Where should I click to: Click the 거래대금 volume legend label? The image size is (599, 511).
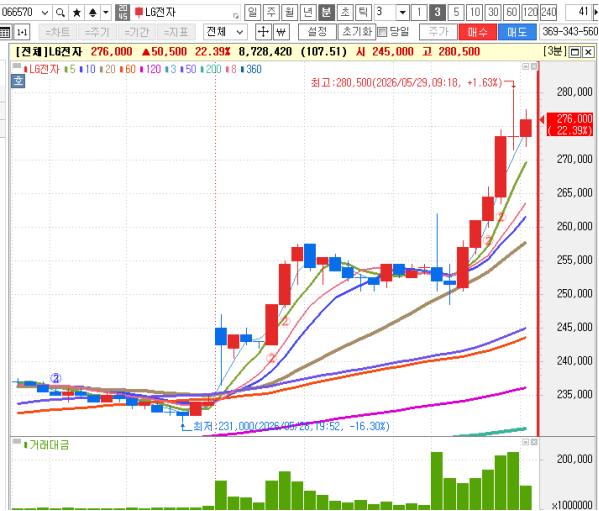click(47, 445)
